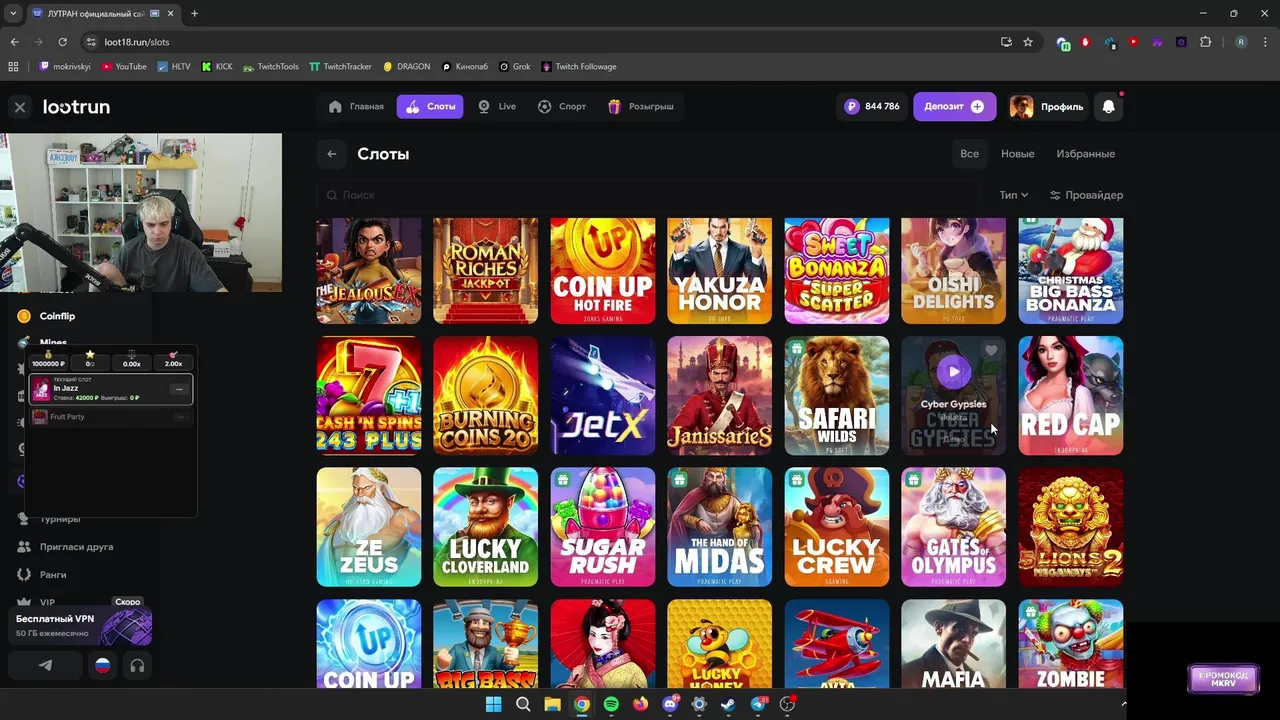Open the Gates of Olympus slot
This screenshot has width=1280, height=720.
(x=954, y=527)
